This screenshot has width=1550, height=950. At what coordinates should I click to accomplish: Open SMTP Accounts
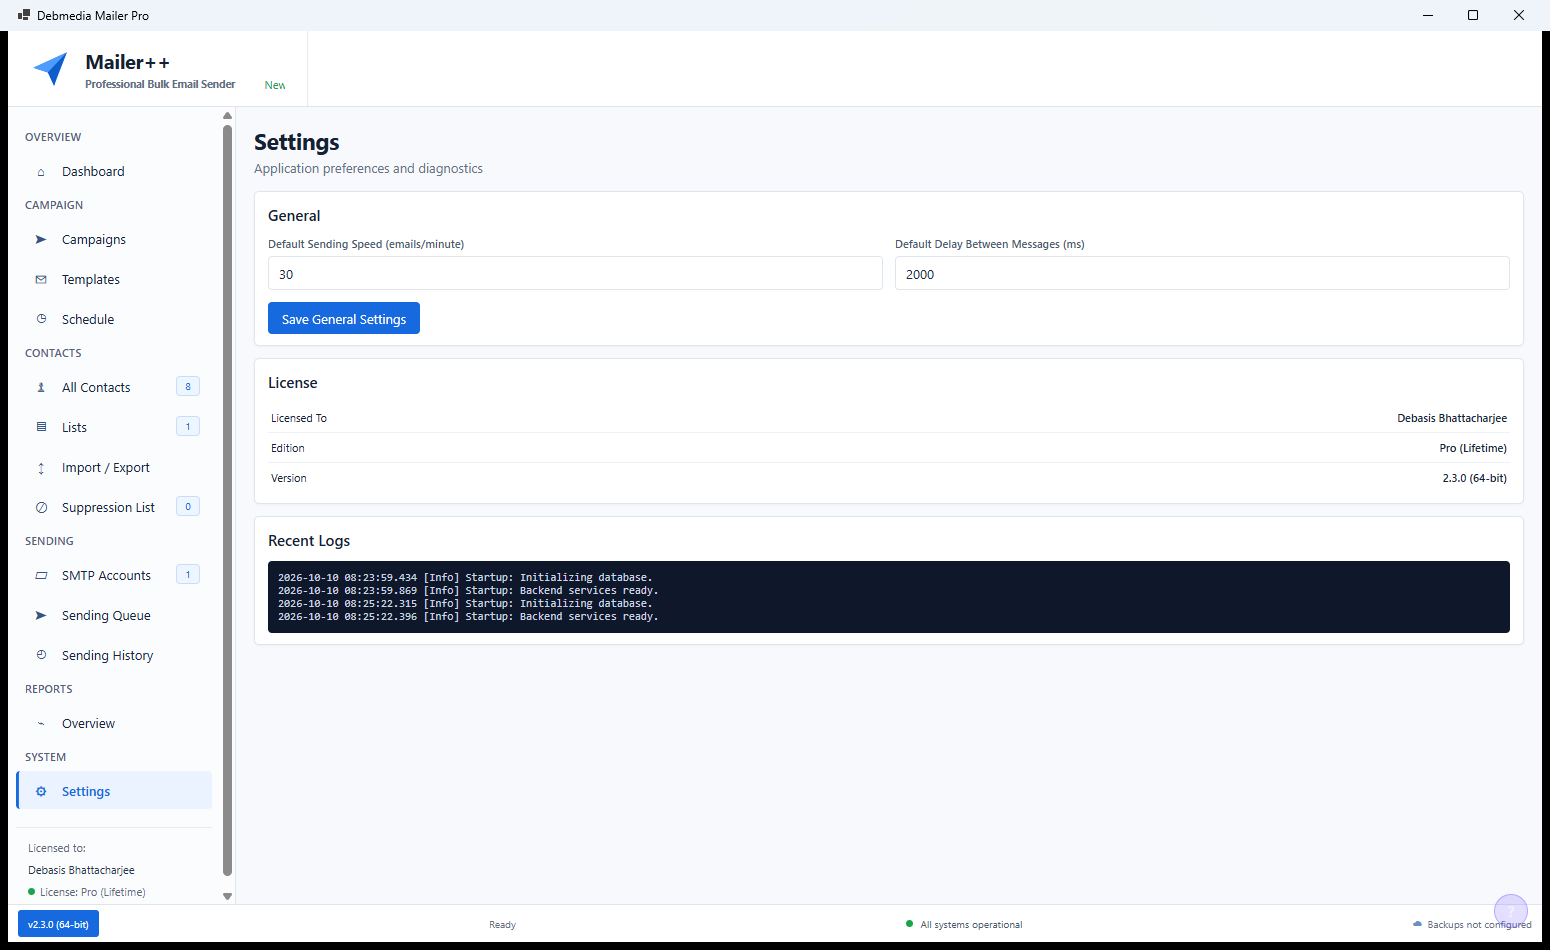pyautogui.click(x=114, y=576)
